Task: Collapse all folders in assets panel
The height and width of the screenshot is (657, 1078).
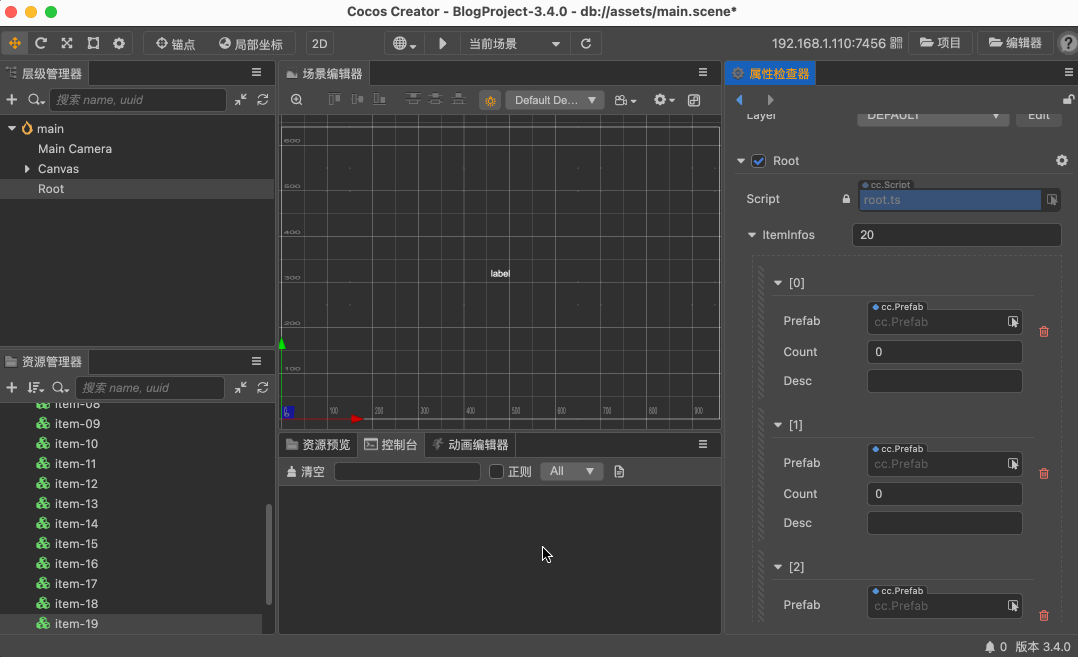Action: click(x=241, y=388)
